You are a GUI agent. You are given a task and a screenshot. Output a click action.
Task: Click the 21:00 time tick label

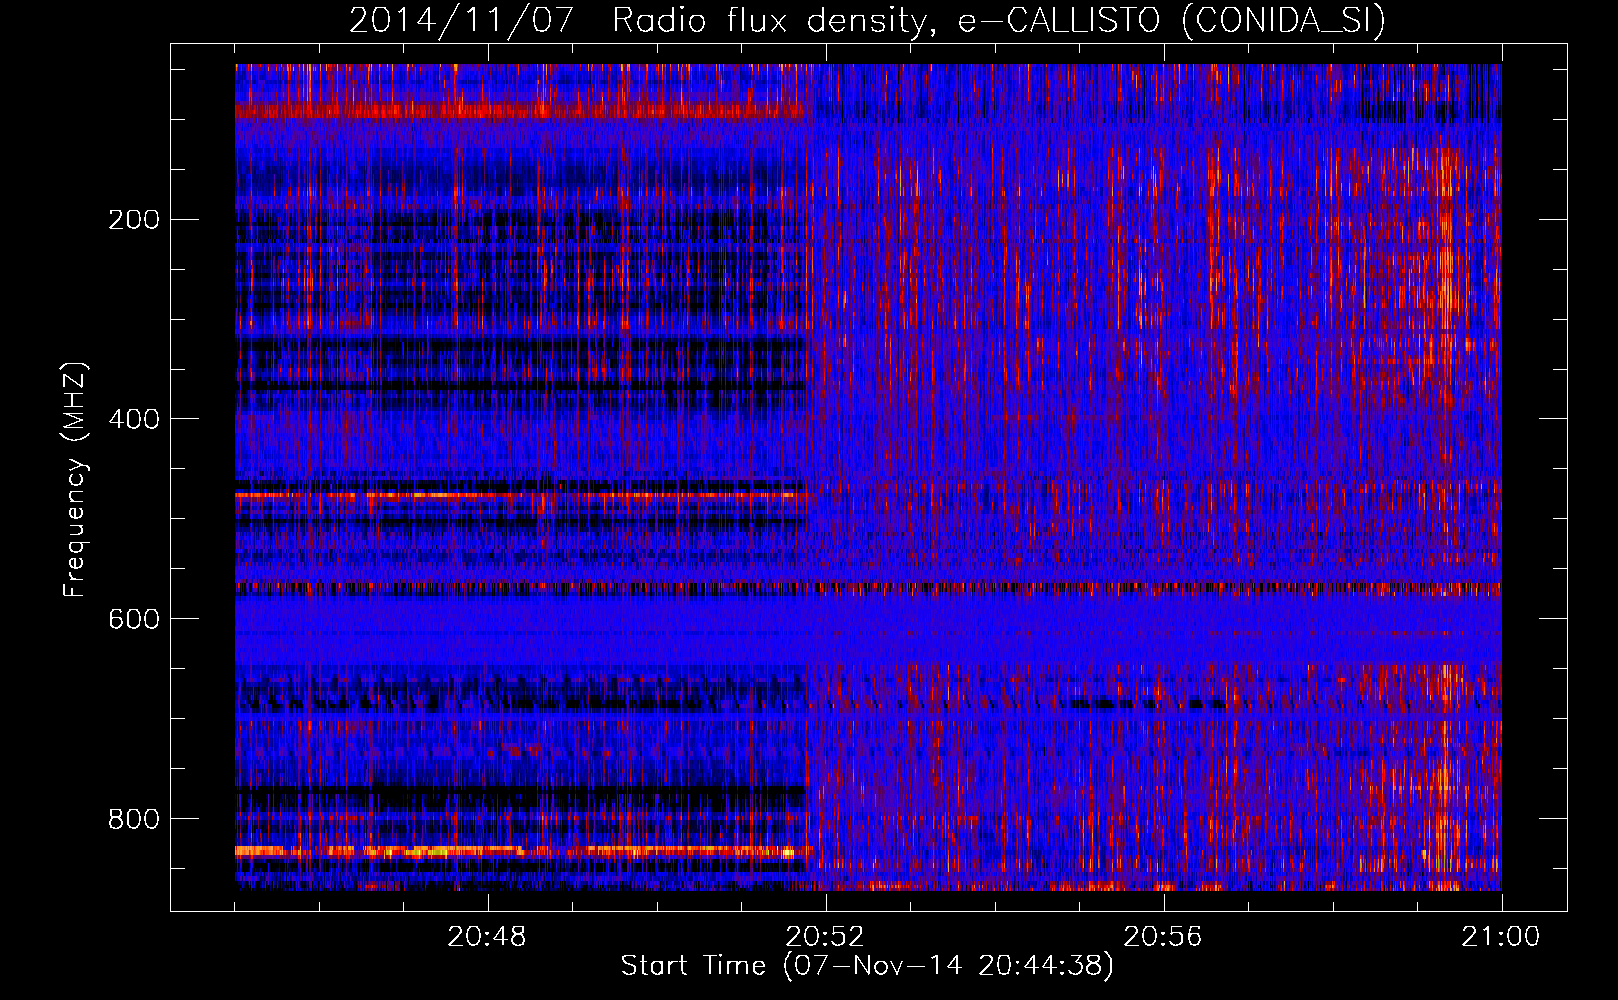1501,937
